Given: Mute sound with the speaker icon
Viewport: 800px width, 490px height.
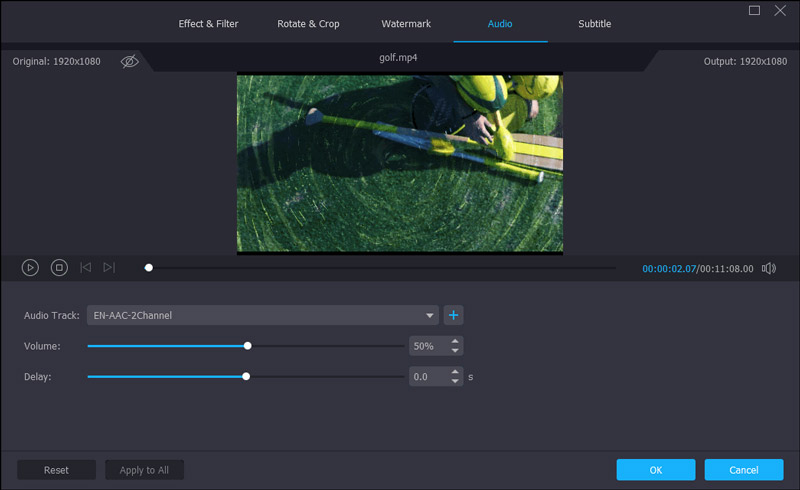Looking at the screenshot, I should (768, 268).
